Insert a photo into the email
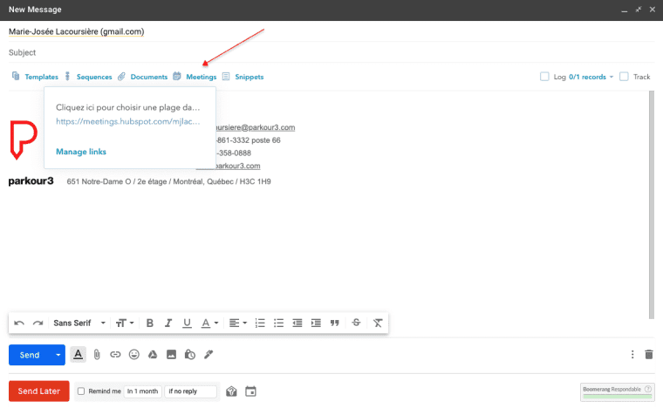Screen dimensions: 663x415 [171, 355]
